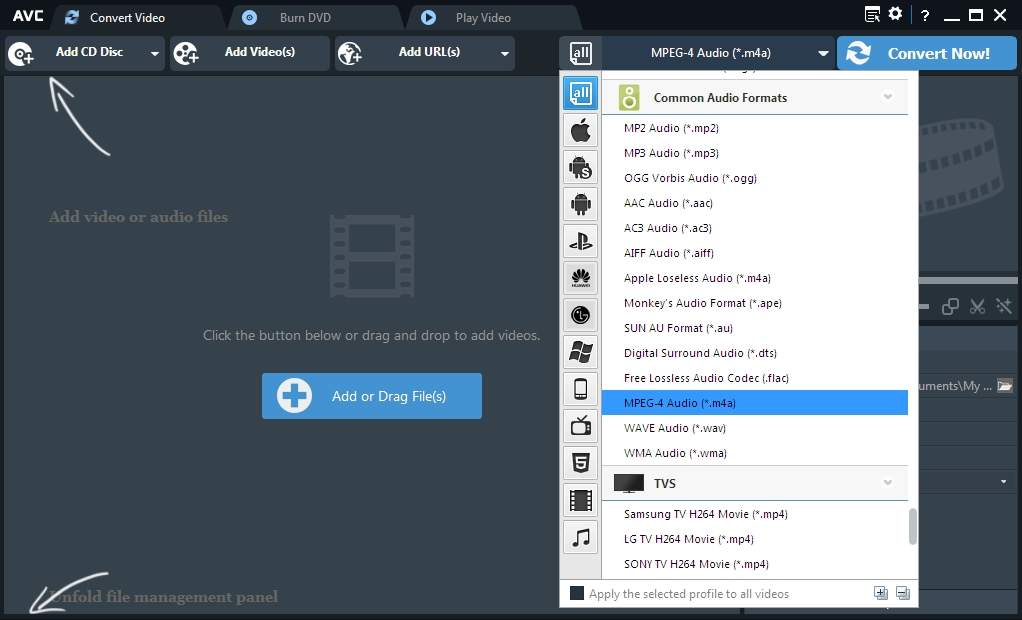1022x620 pixels.
Task: Collapse the Common Audio Formats section
Action: (887, 98)
